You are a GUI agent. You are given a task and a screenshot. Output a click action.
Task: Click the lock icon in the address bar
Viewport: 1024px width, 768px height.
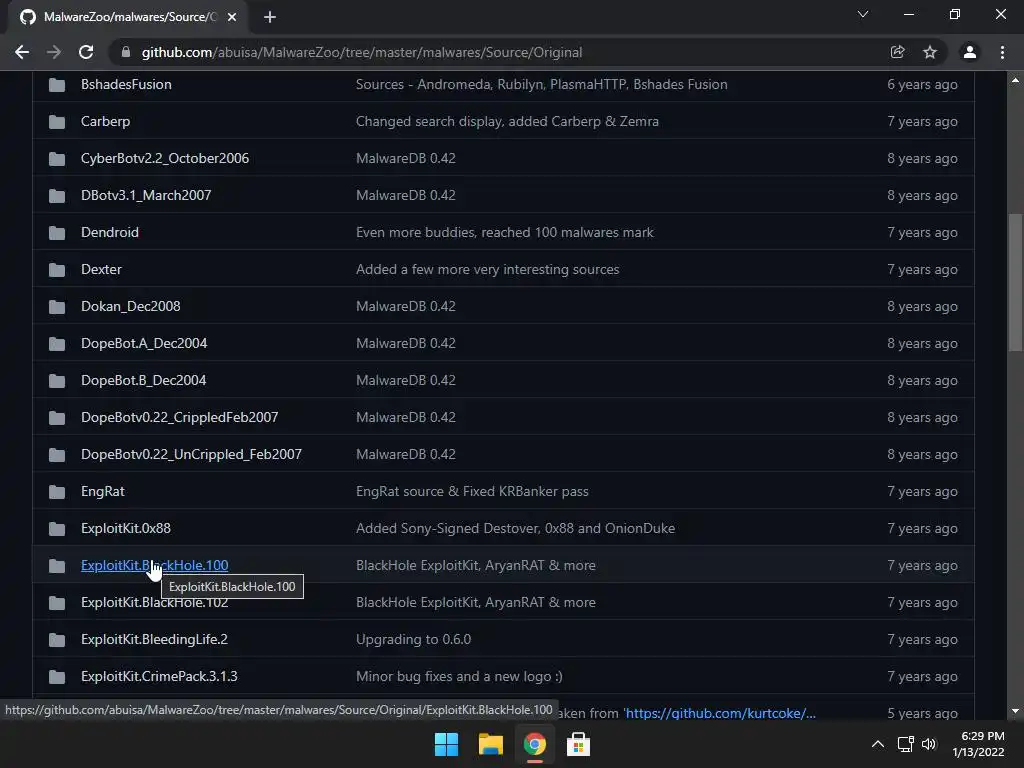[126, 52]
